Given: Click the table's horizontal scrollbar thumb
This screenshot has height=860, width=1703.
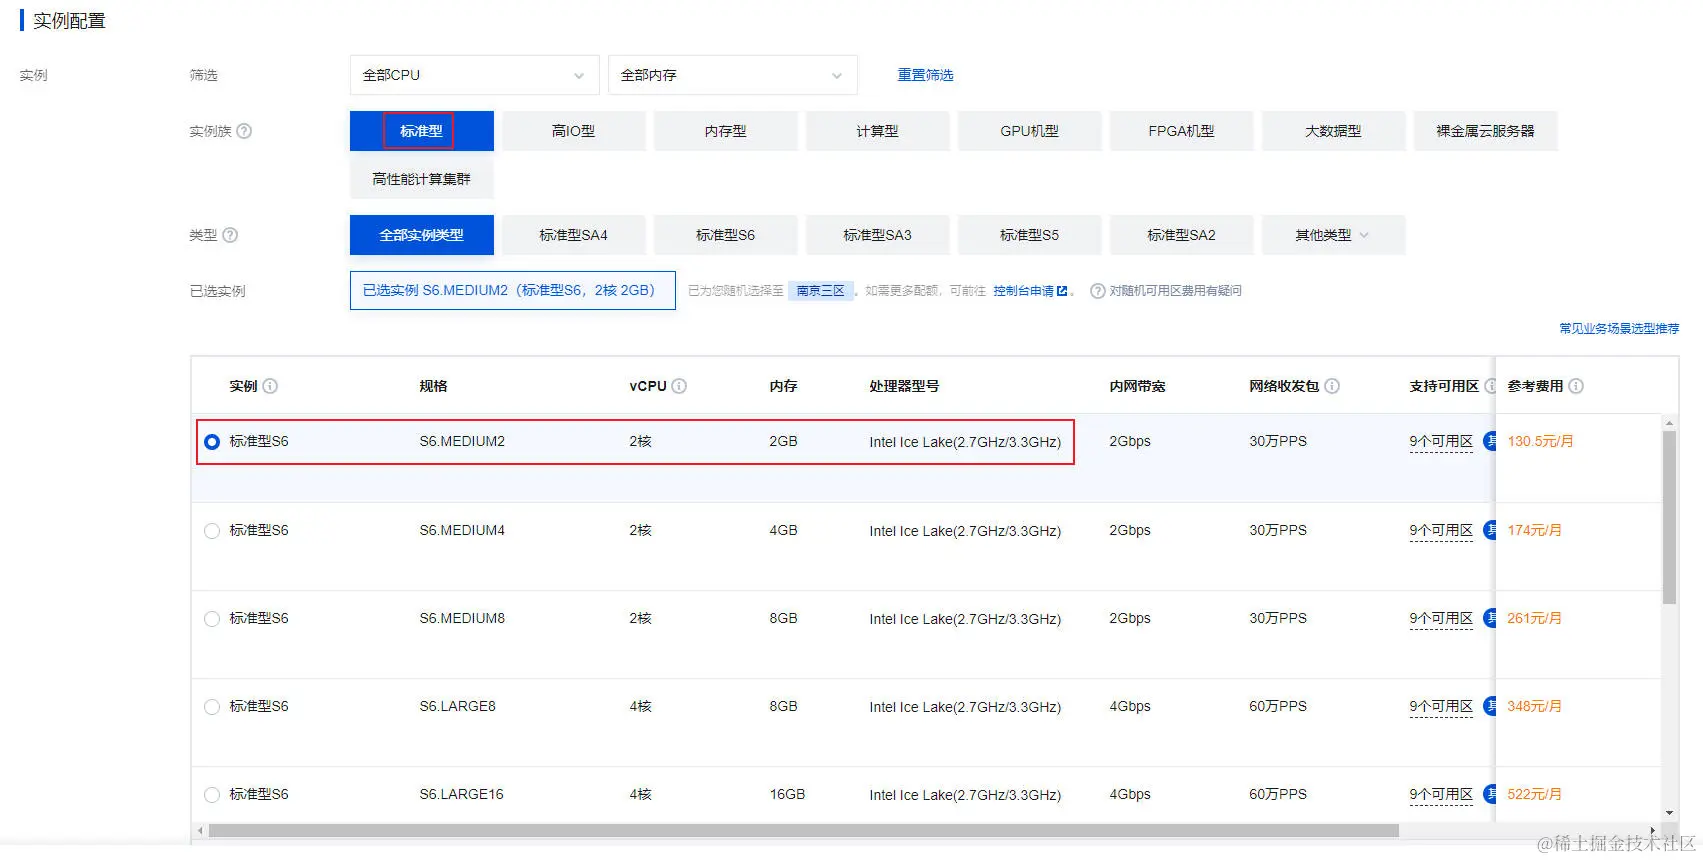Looking at the screenshot, I should [x=803, y=831].
